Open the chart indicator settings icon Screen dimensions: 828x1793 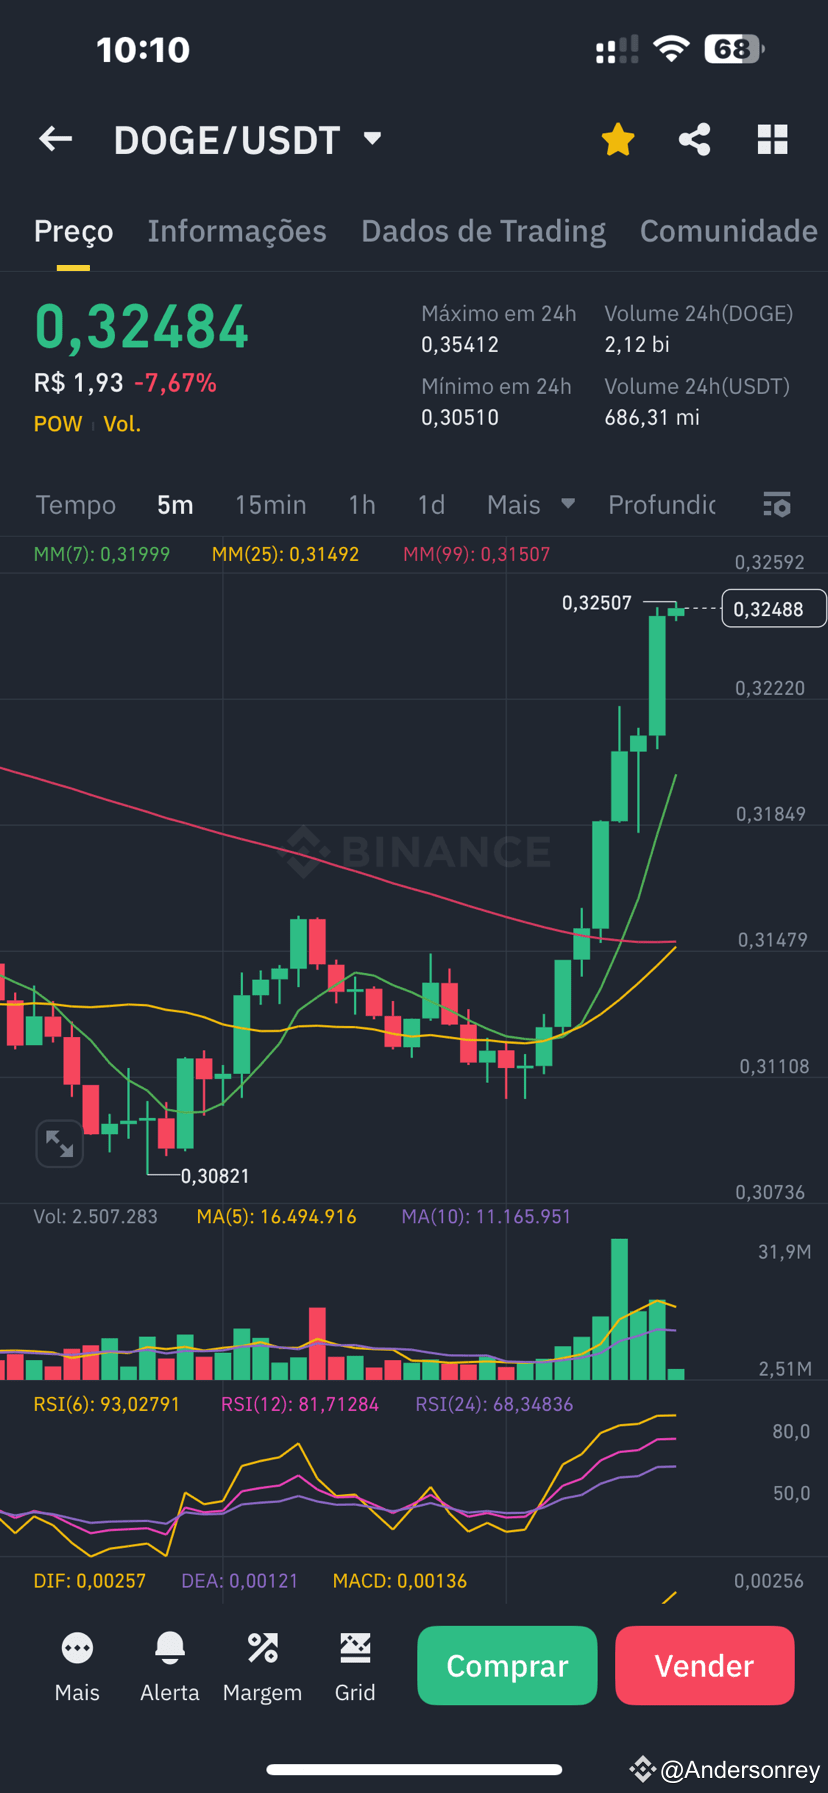pyautogui.click(x=777, y=504)
